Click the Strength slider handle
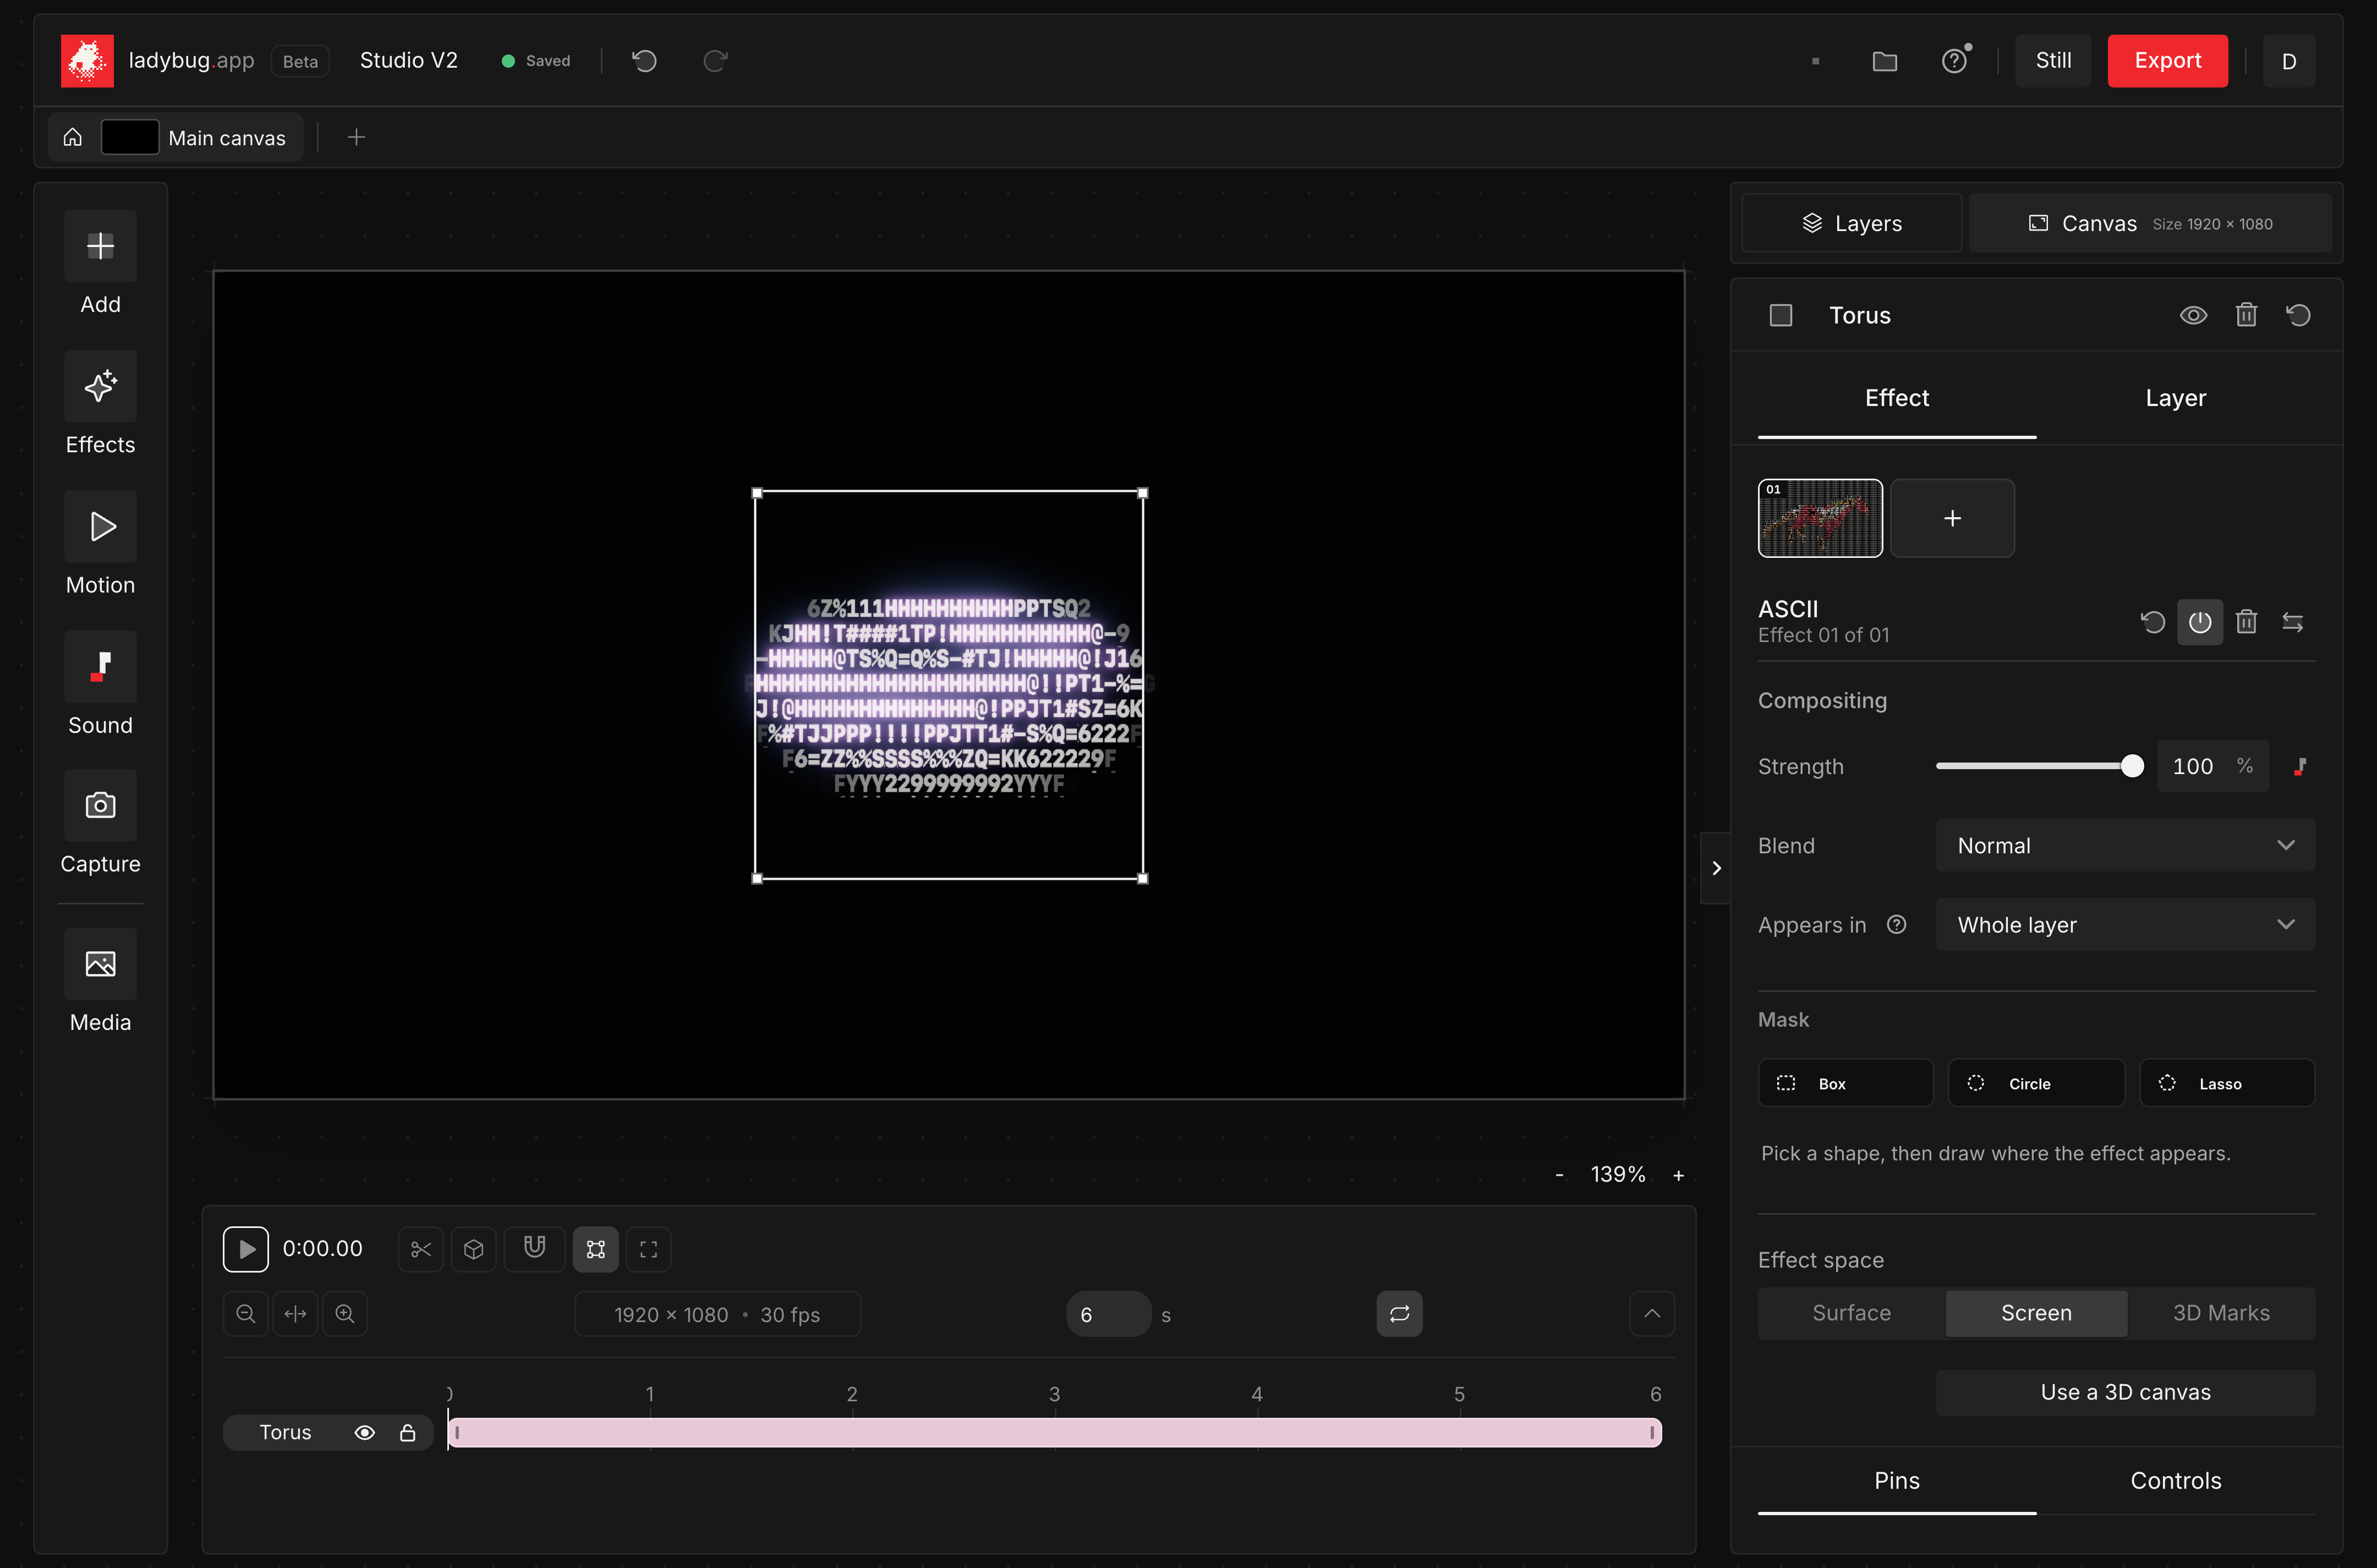The image size is (2377, 1568). 2132,766
